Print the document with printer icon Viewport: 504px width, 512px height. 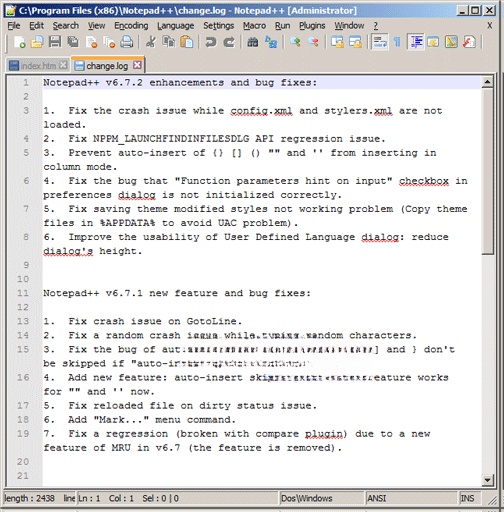(x=127, y=42)
